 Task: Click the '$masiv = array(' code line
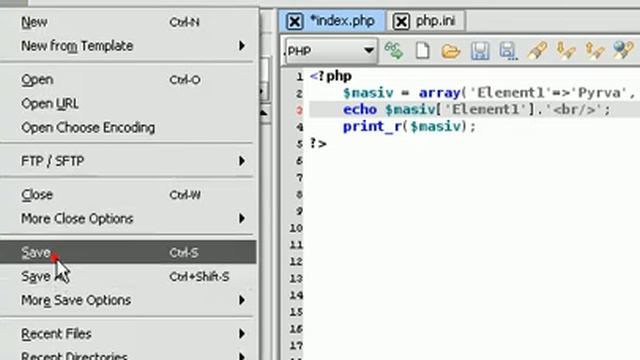pos(489,93)
